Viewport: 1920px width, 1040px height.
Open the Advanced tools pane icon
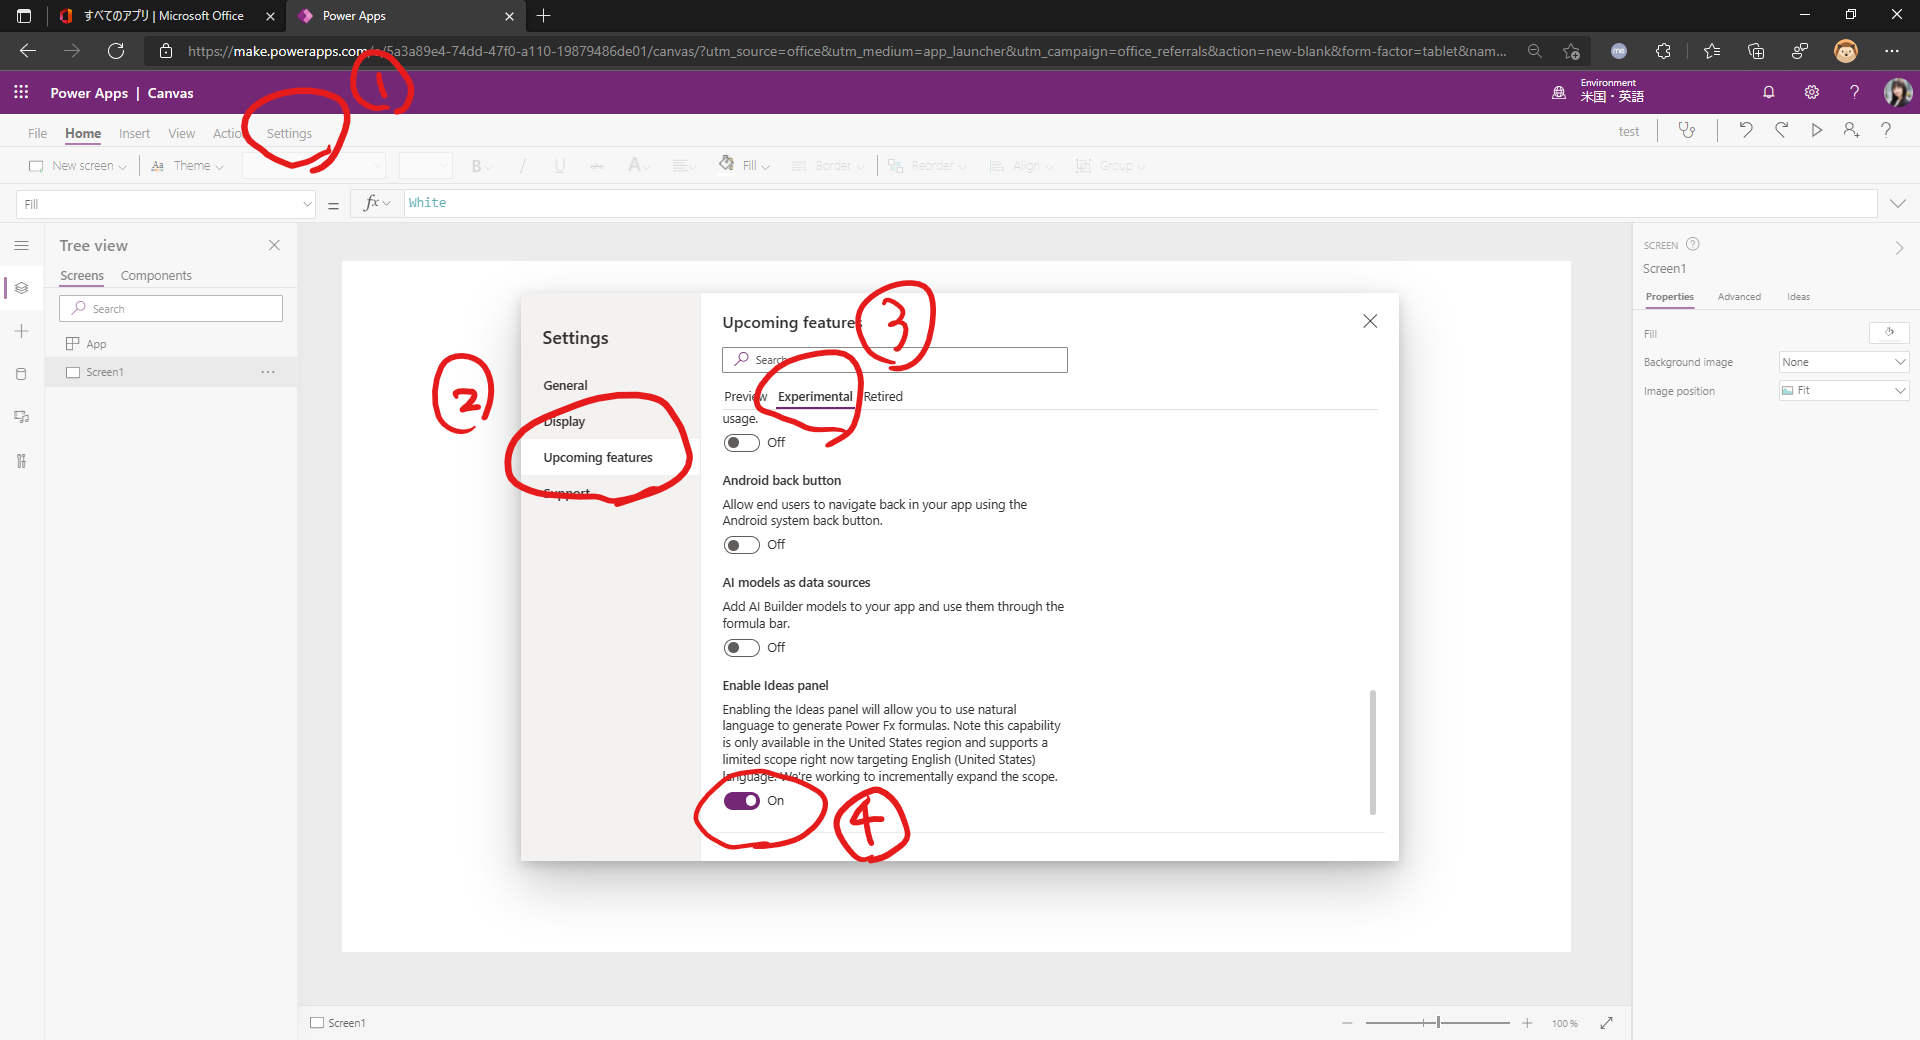click(21, 460)
